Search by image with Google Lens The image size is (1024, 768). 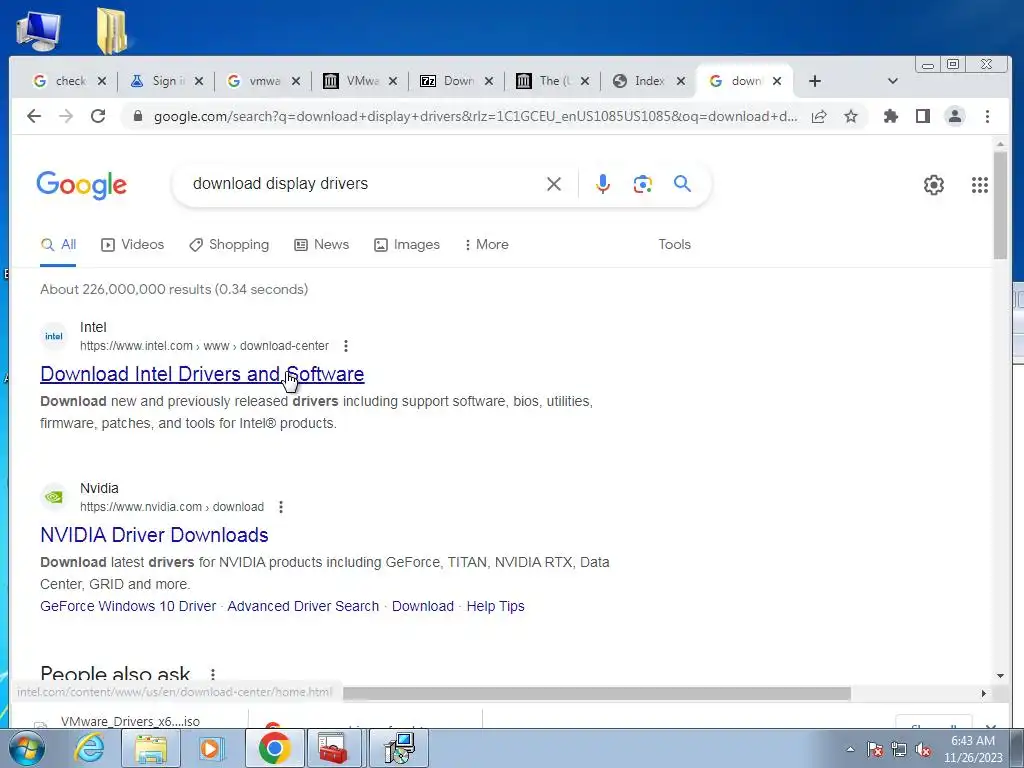pos(643,184)
